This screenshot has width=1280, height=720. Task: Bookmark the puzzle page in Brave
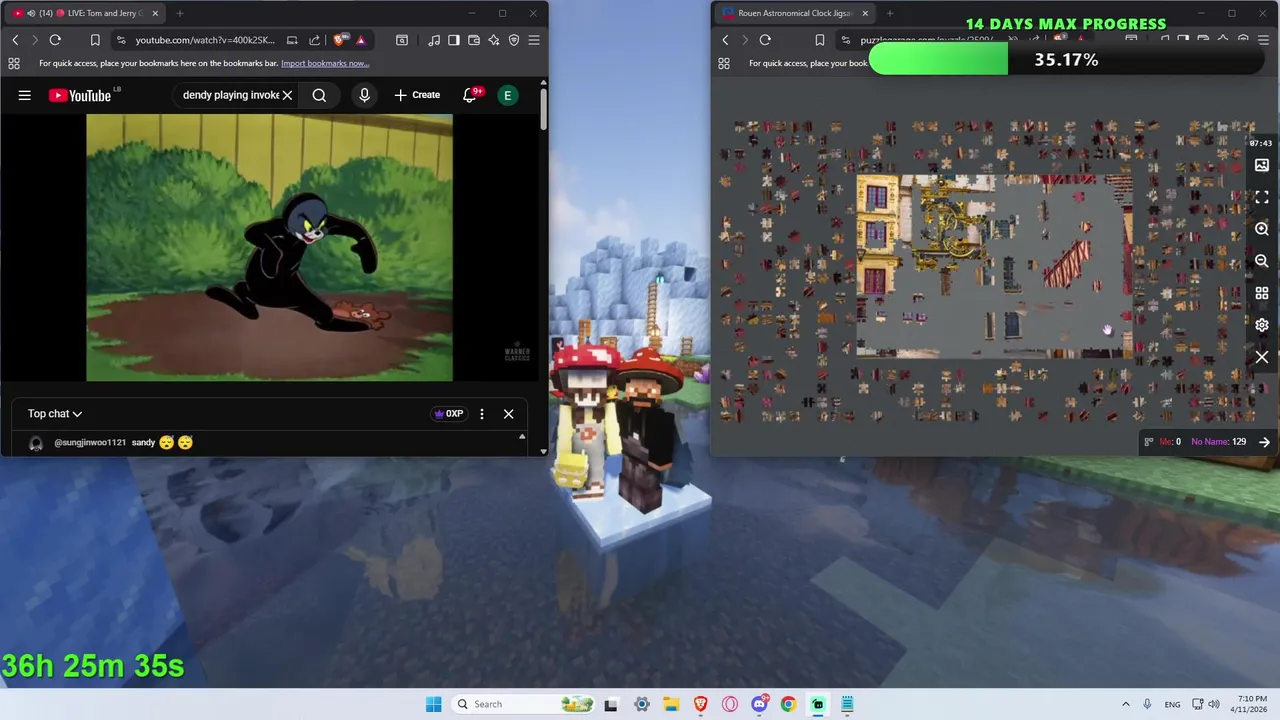(819, 40)
